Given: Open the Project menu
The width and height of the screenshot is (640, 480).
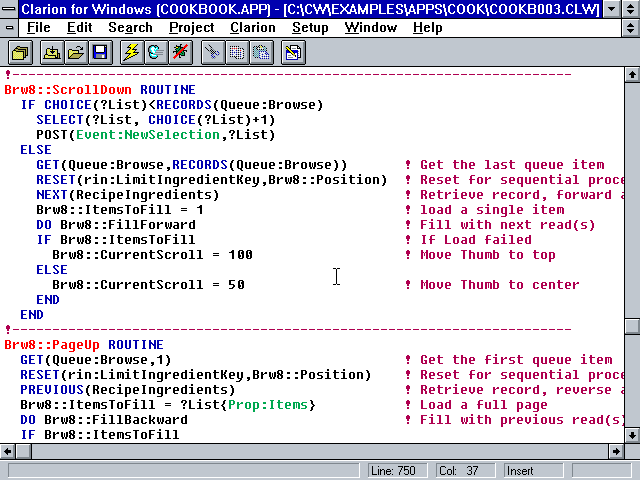Looking at the screenshot, I should click(x=191, y=27).
